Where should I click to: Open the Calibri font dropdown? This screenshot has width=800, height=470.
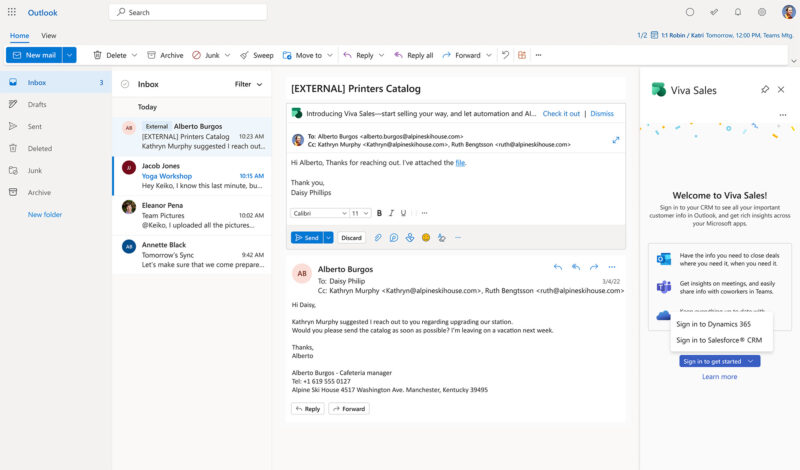click(x=319, y=213)
